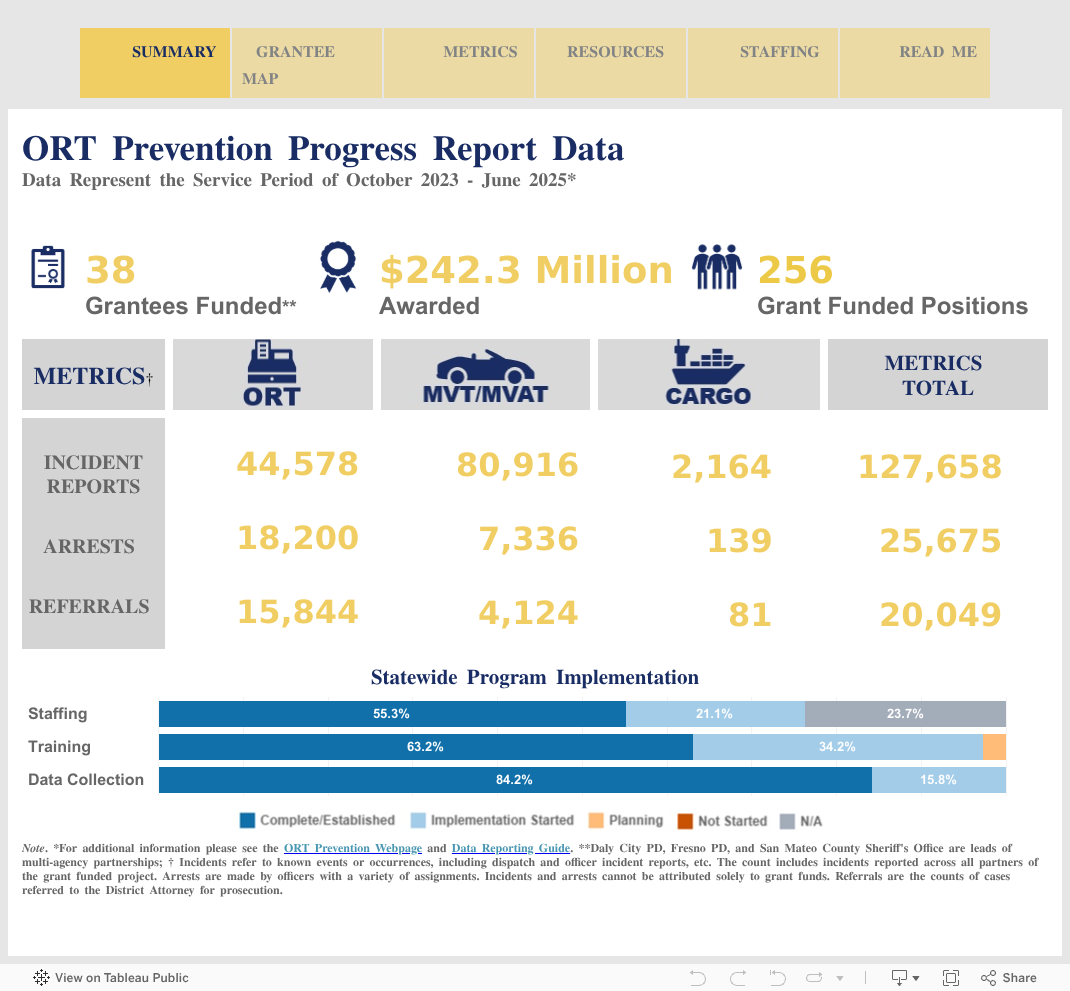The height and width of the screenshot is (991, 1070).
Task: Expand the Refresh options dropdown arrow
Action: point(840,978)
